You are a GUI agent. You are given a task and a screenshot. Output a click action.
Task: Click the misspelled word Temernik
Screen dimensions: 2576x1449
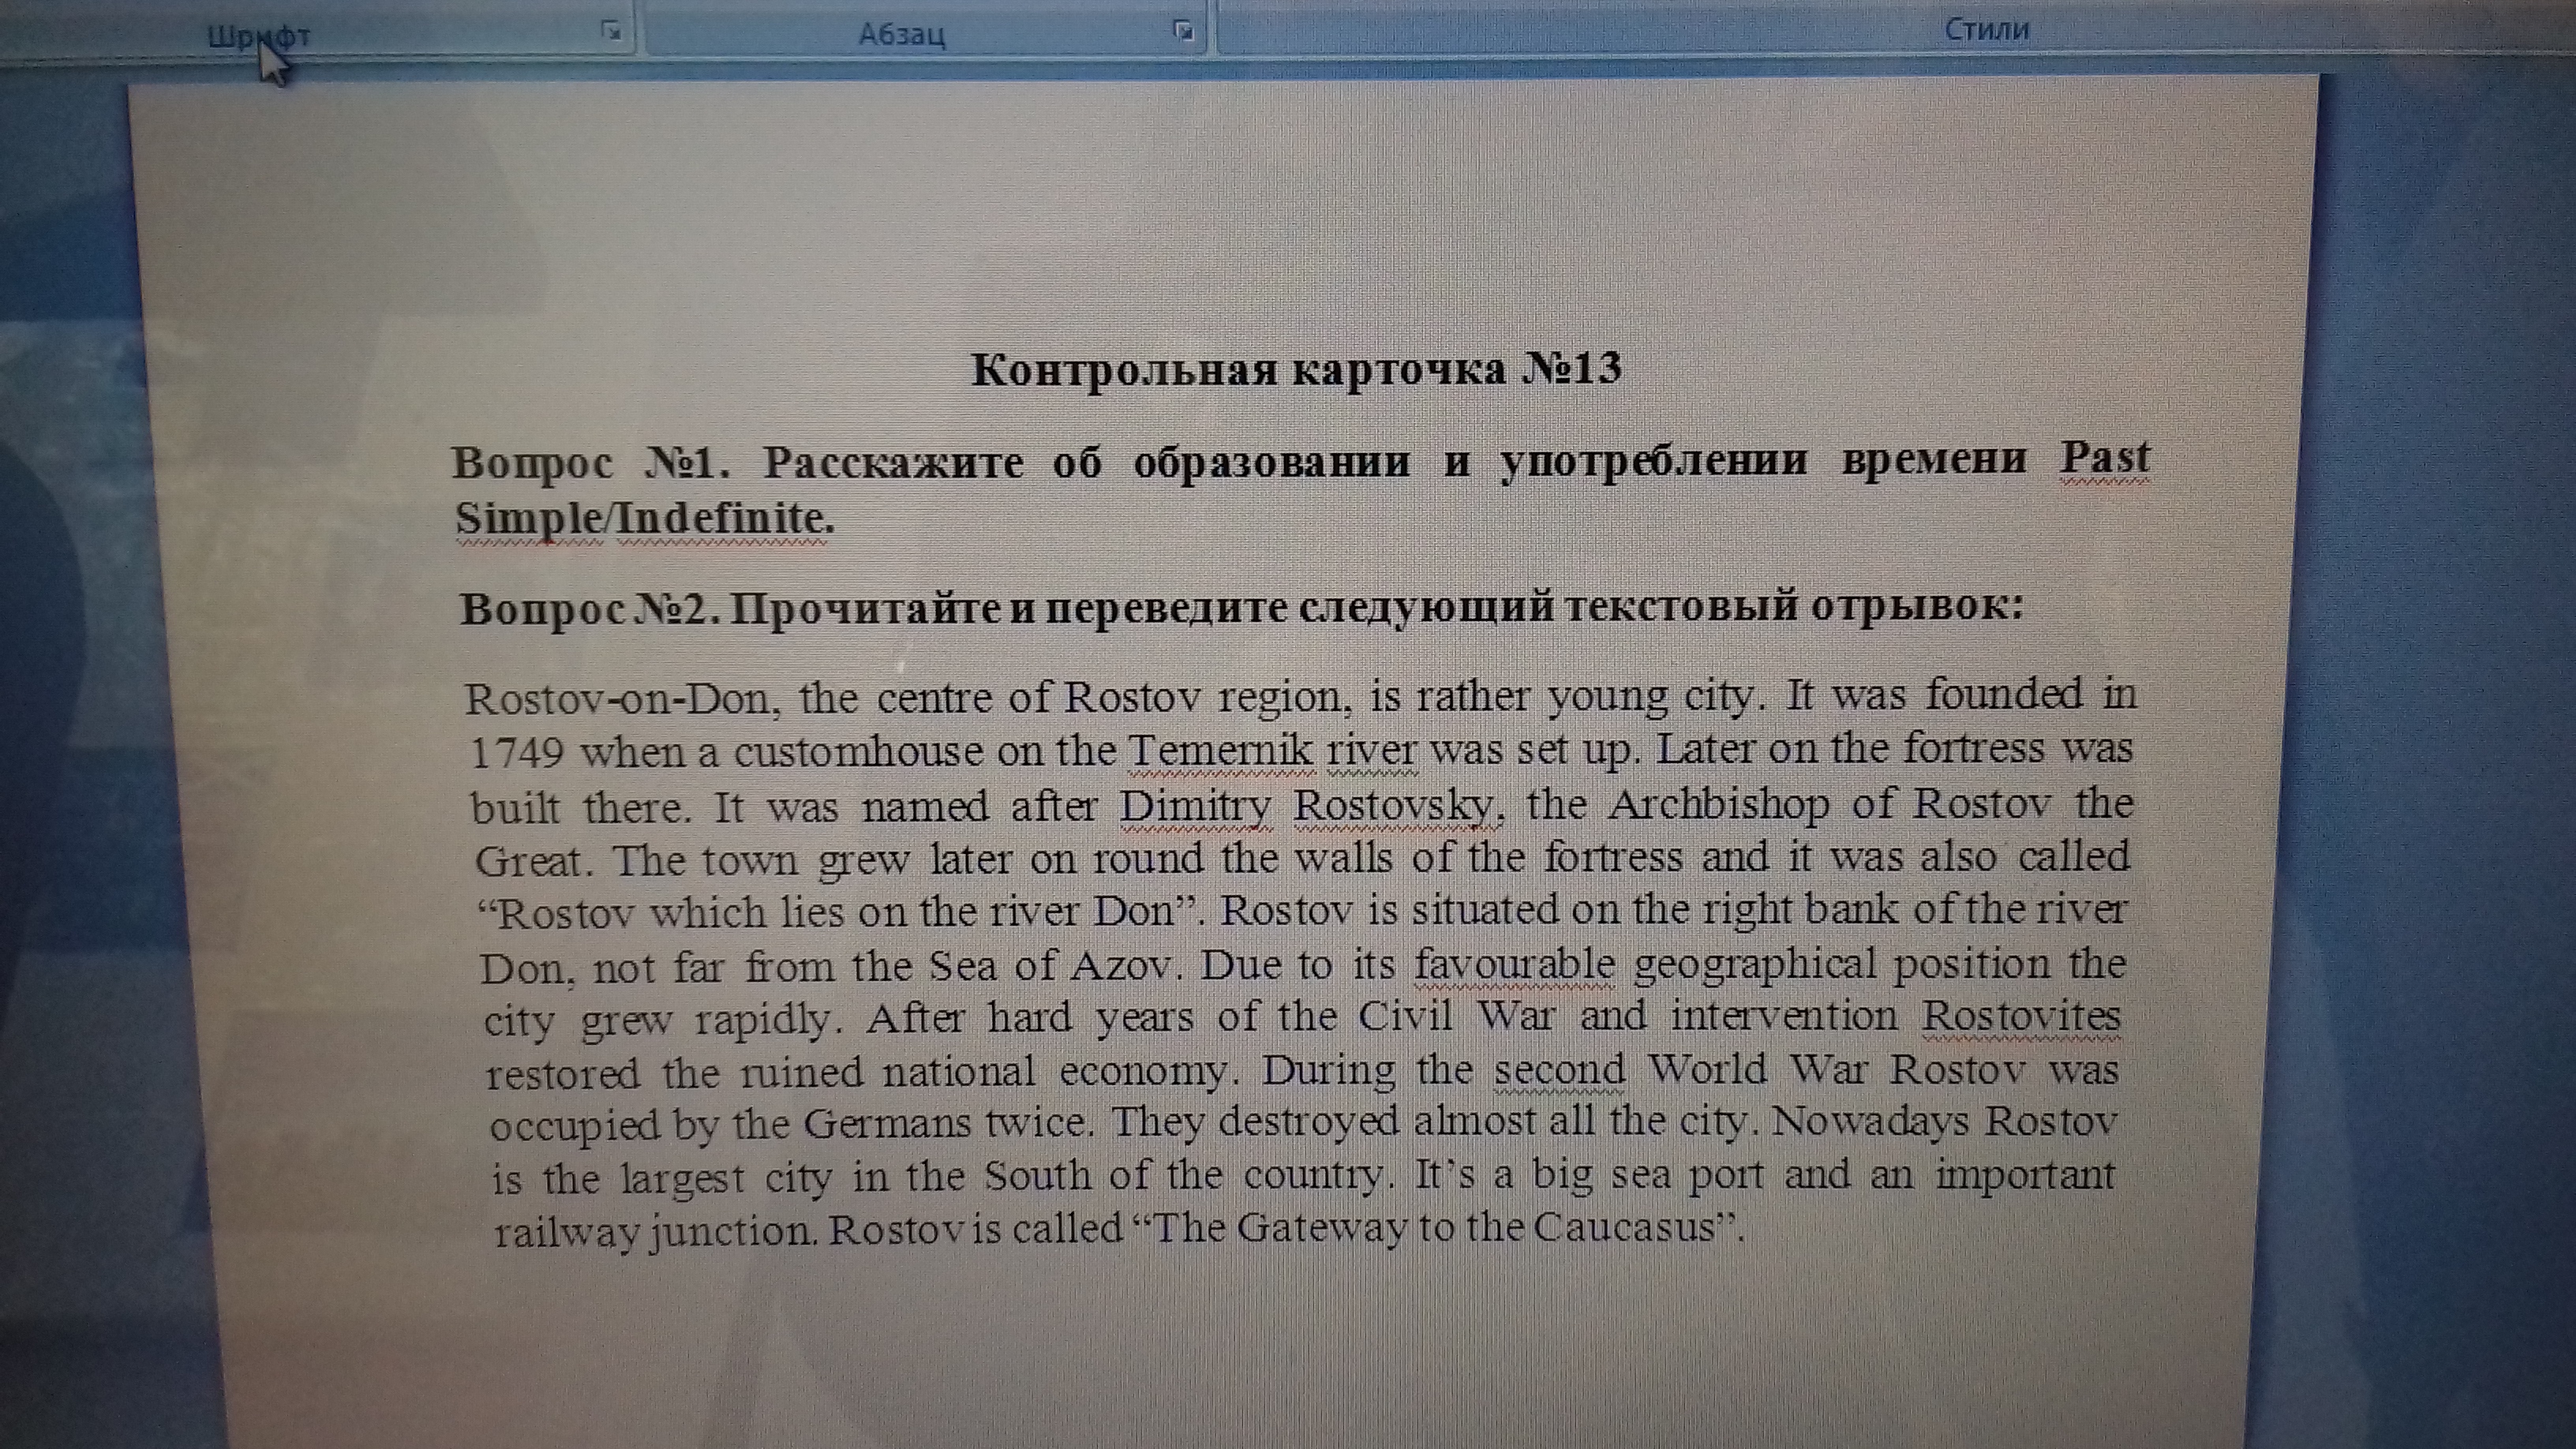point(1220,750)
